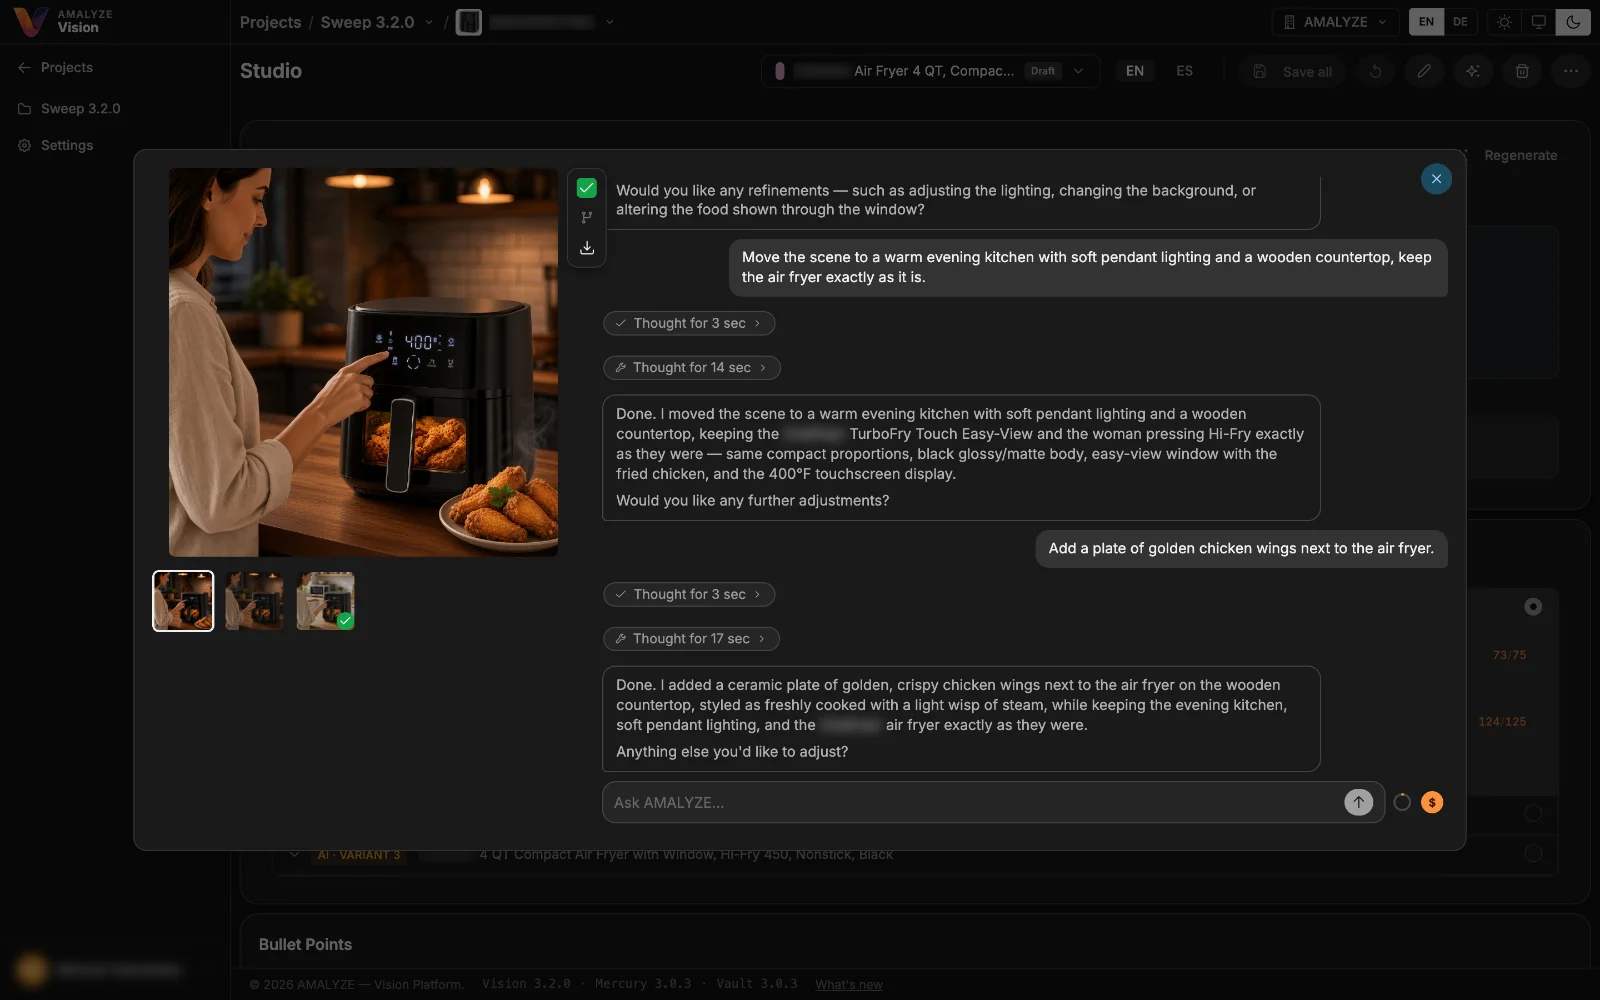Screen dimensions: 1600x1000
Task: Send the message with the arrow button
Action: 1358,802
